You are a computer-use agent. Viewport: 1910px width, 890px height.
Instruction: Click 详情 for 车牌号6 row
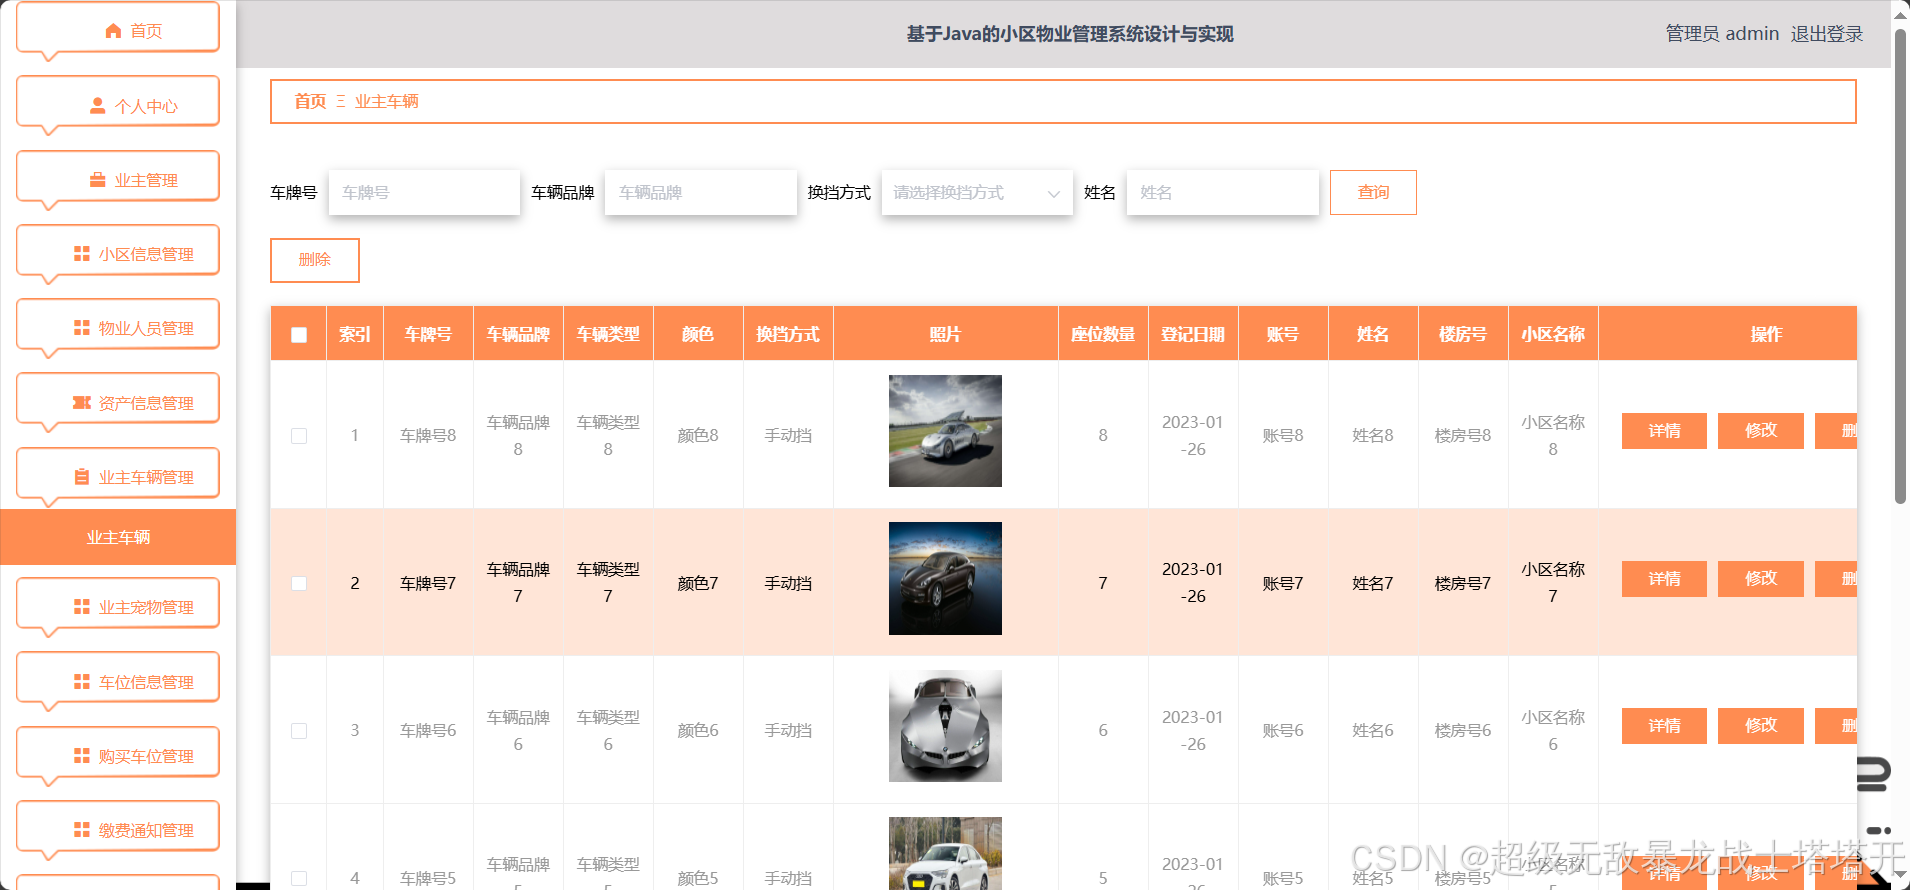(1664, 726)
